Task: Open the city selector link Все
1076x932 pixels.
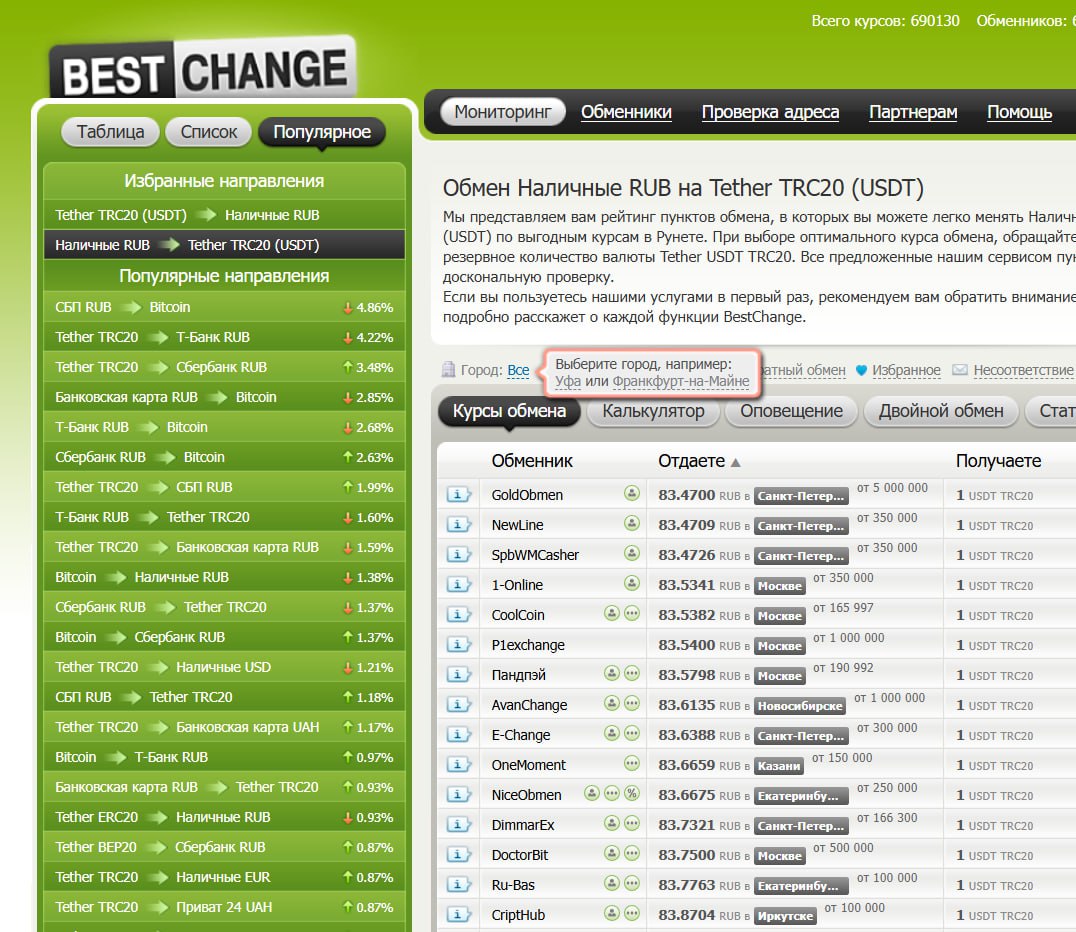Action: pos(518,370)
